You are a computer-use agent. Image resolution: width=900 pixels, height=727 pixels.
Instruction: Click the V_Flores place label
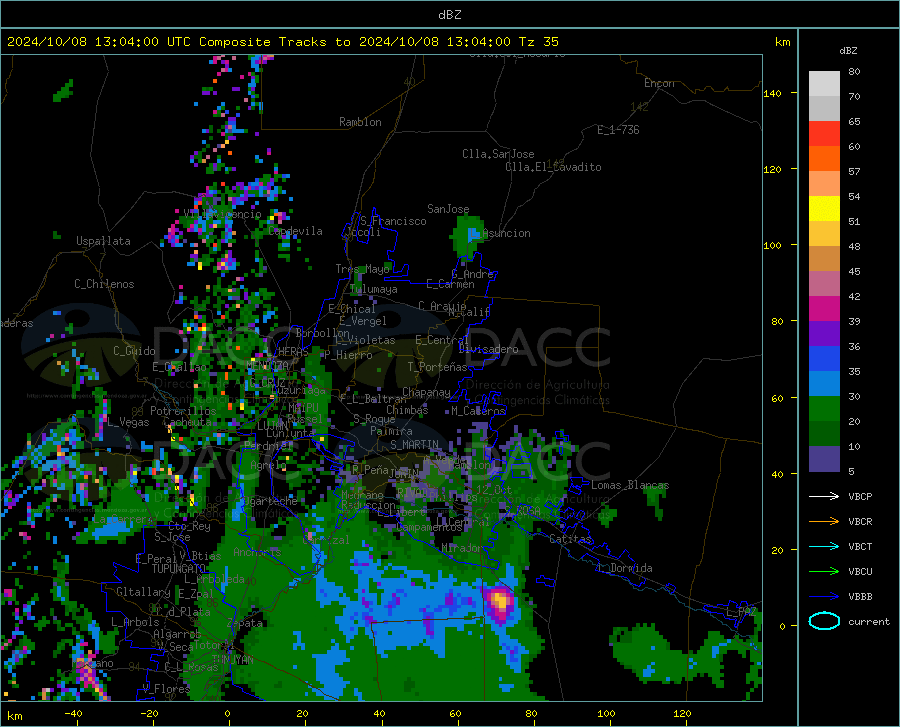pos(166,689)
